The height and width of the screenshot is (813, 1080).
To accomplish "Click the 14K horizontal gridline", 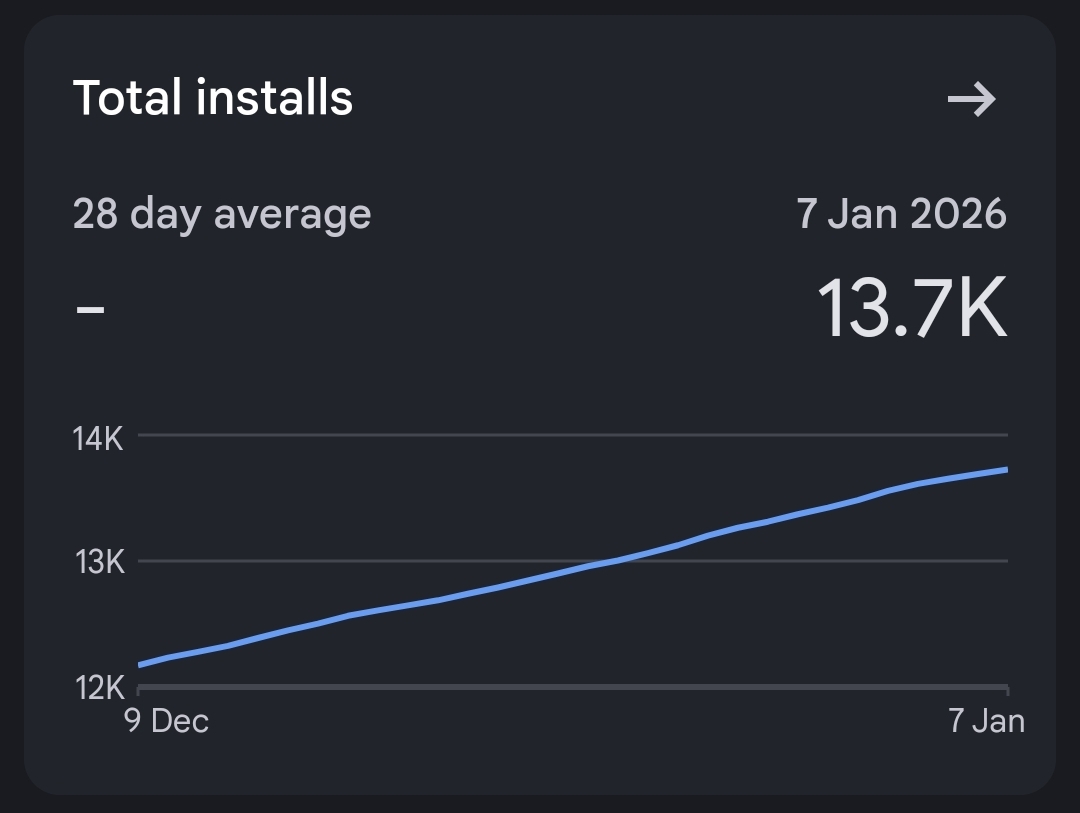I will (570, 435).
